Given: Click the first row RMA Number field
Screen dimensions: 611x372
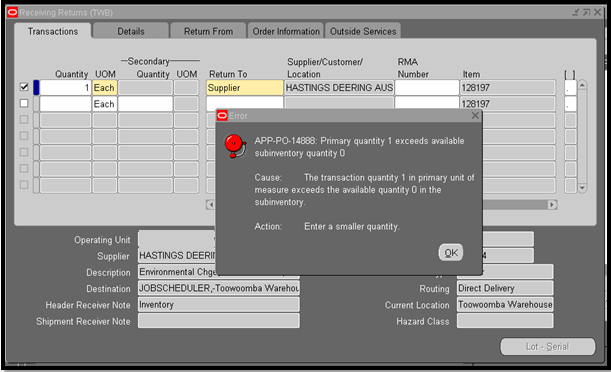Looking at the screenshot, I should tap(427, 88).
